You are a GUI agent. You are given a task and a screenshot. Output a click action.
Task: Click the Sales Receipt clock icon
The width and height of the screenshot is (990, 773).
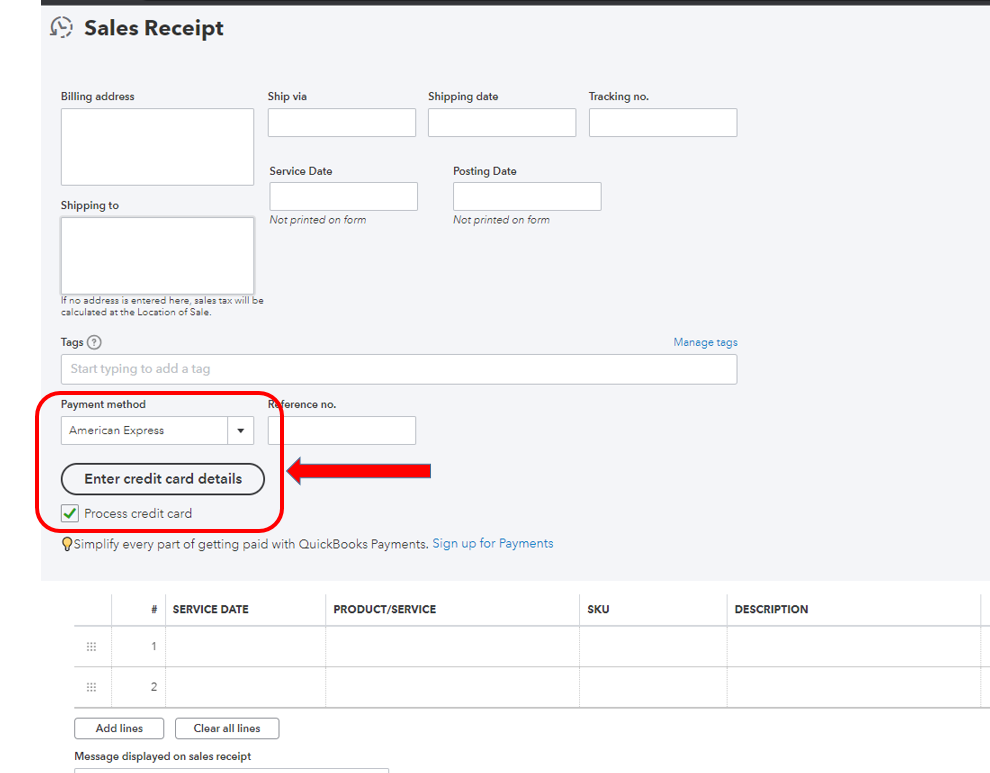(x=60, y=27)
